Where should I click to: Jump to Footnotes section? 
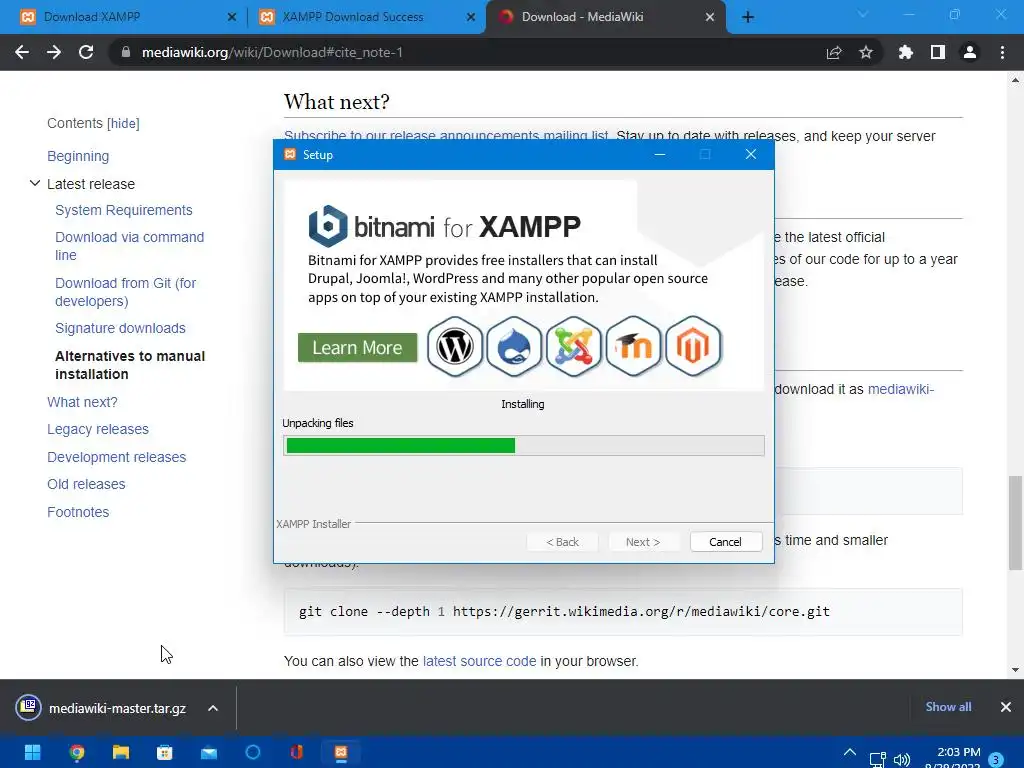click(x=78, y=512)
